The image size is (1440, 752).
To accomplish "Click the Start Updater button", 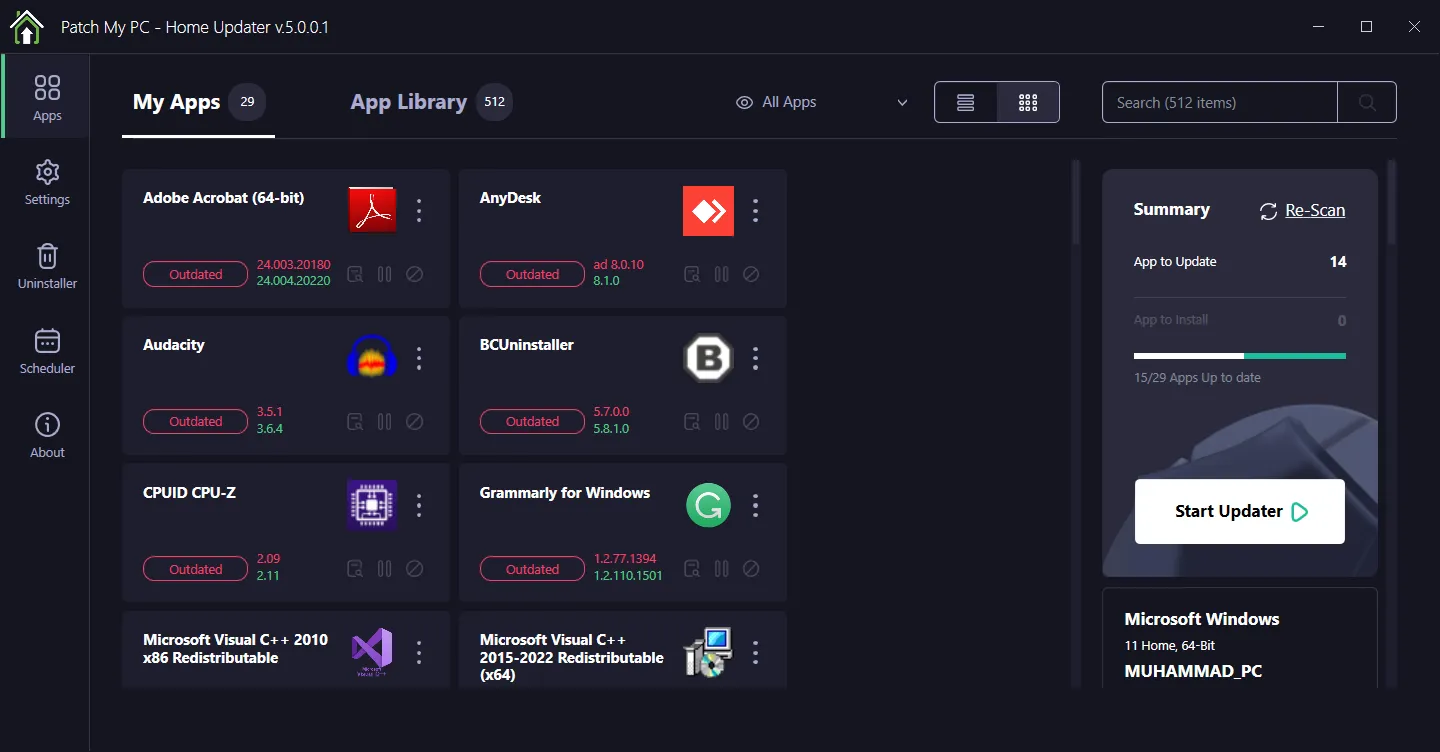I will tap(1240, 511).
